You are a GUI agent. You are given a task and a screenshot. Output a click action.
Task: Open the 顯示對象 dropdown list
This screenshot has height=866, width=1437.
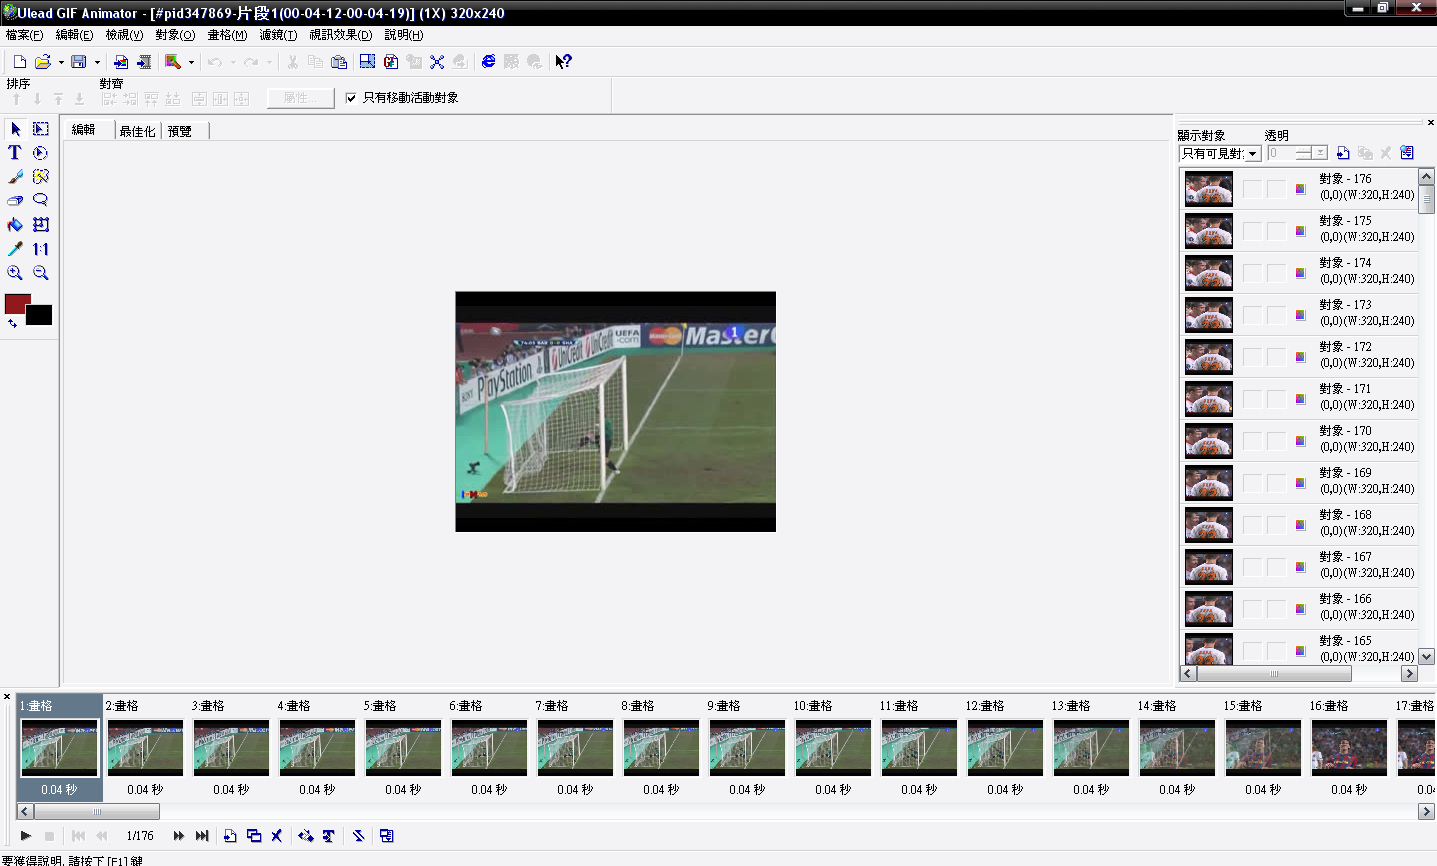1252,154
